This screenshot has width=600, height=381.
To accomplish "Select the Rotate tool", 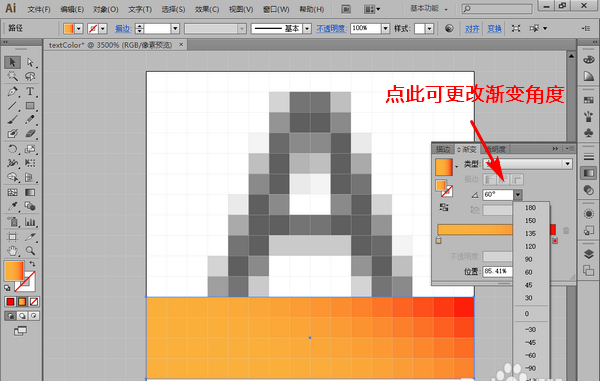I will (12, 149).
